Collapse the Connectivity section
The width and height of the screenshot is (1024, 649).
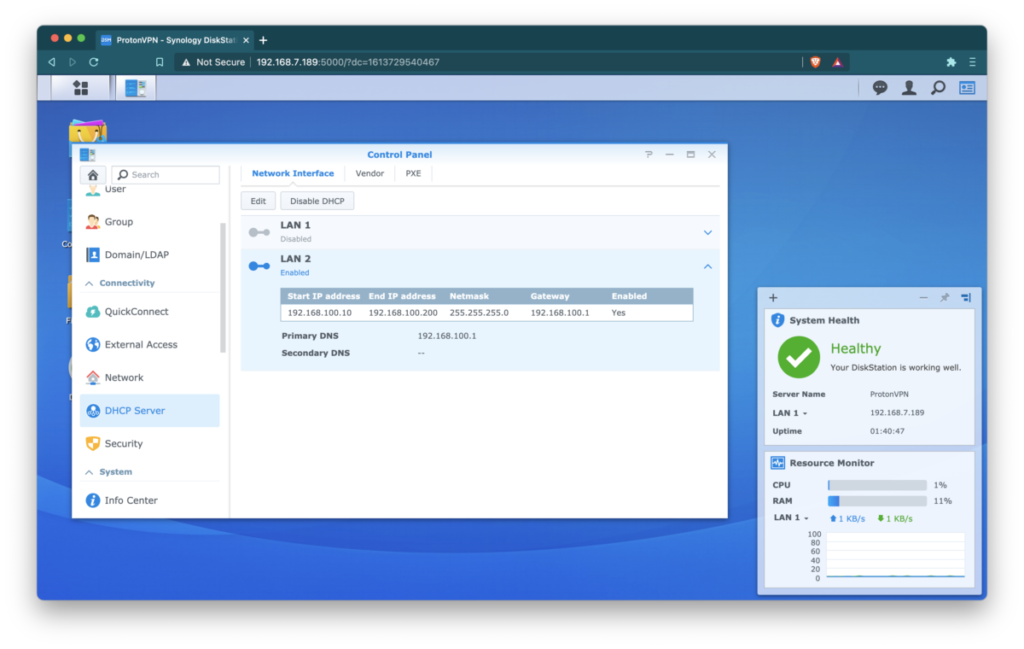click(x=89, y=283)
